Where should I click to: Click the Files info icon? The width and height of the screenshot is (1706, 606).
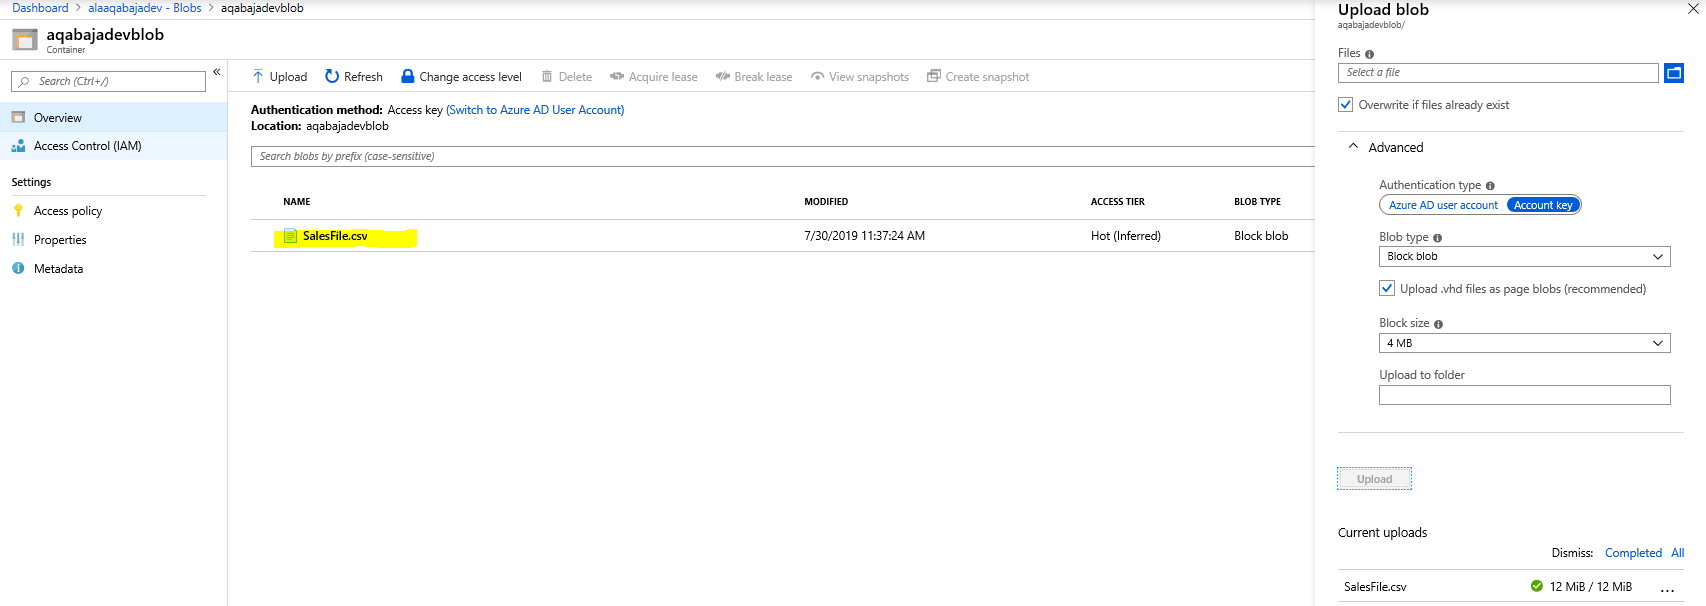(x=1369, y=54)
